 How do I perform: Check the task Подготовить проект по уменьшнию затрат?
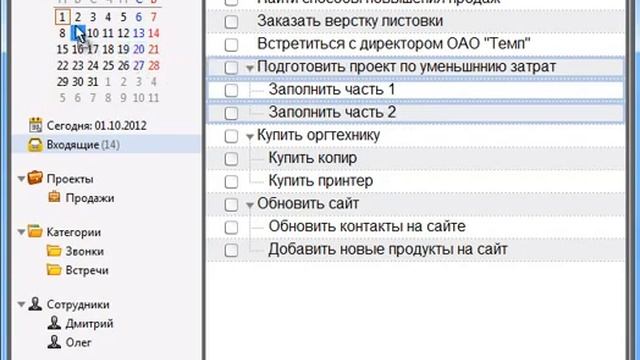tap(231, 67)
